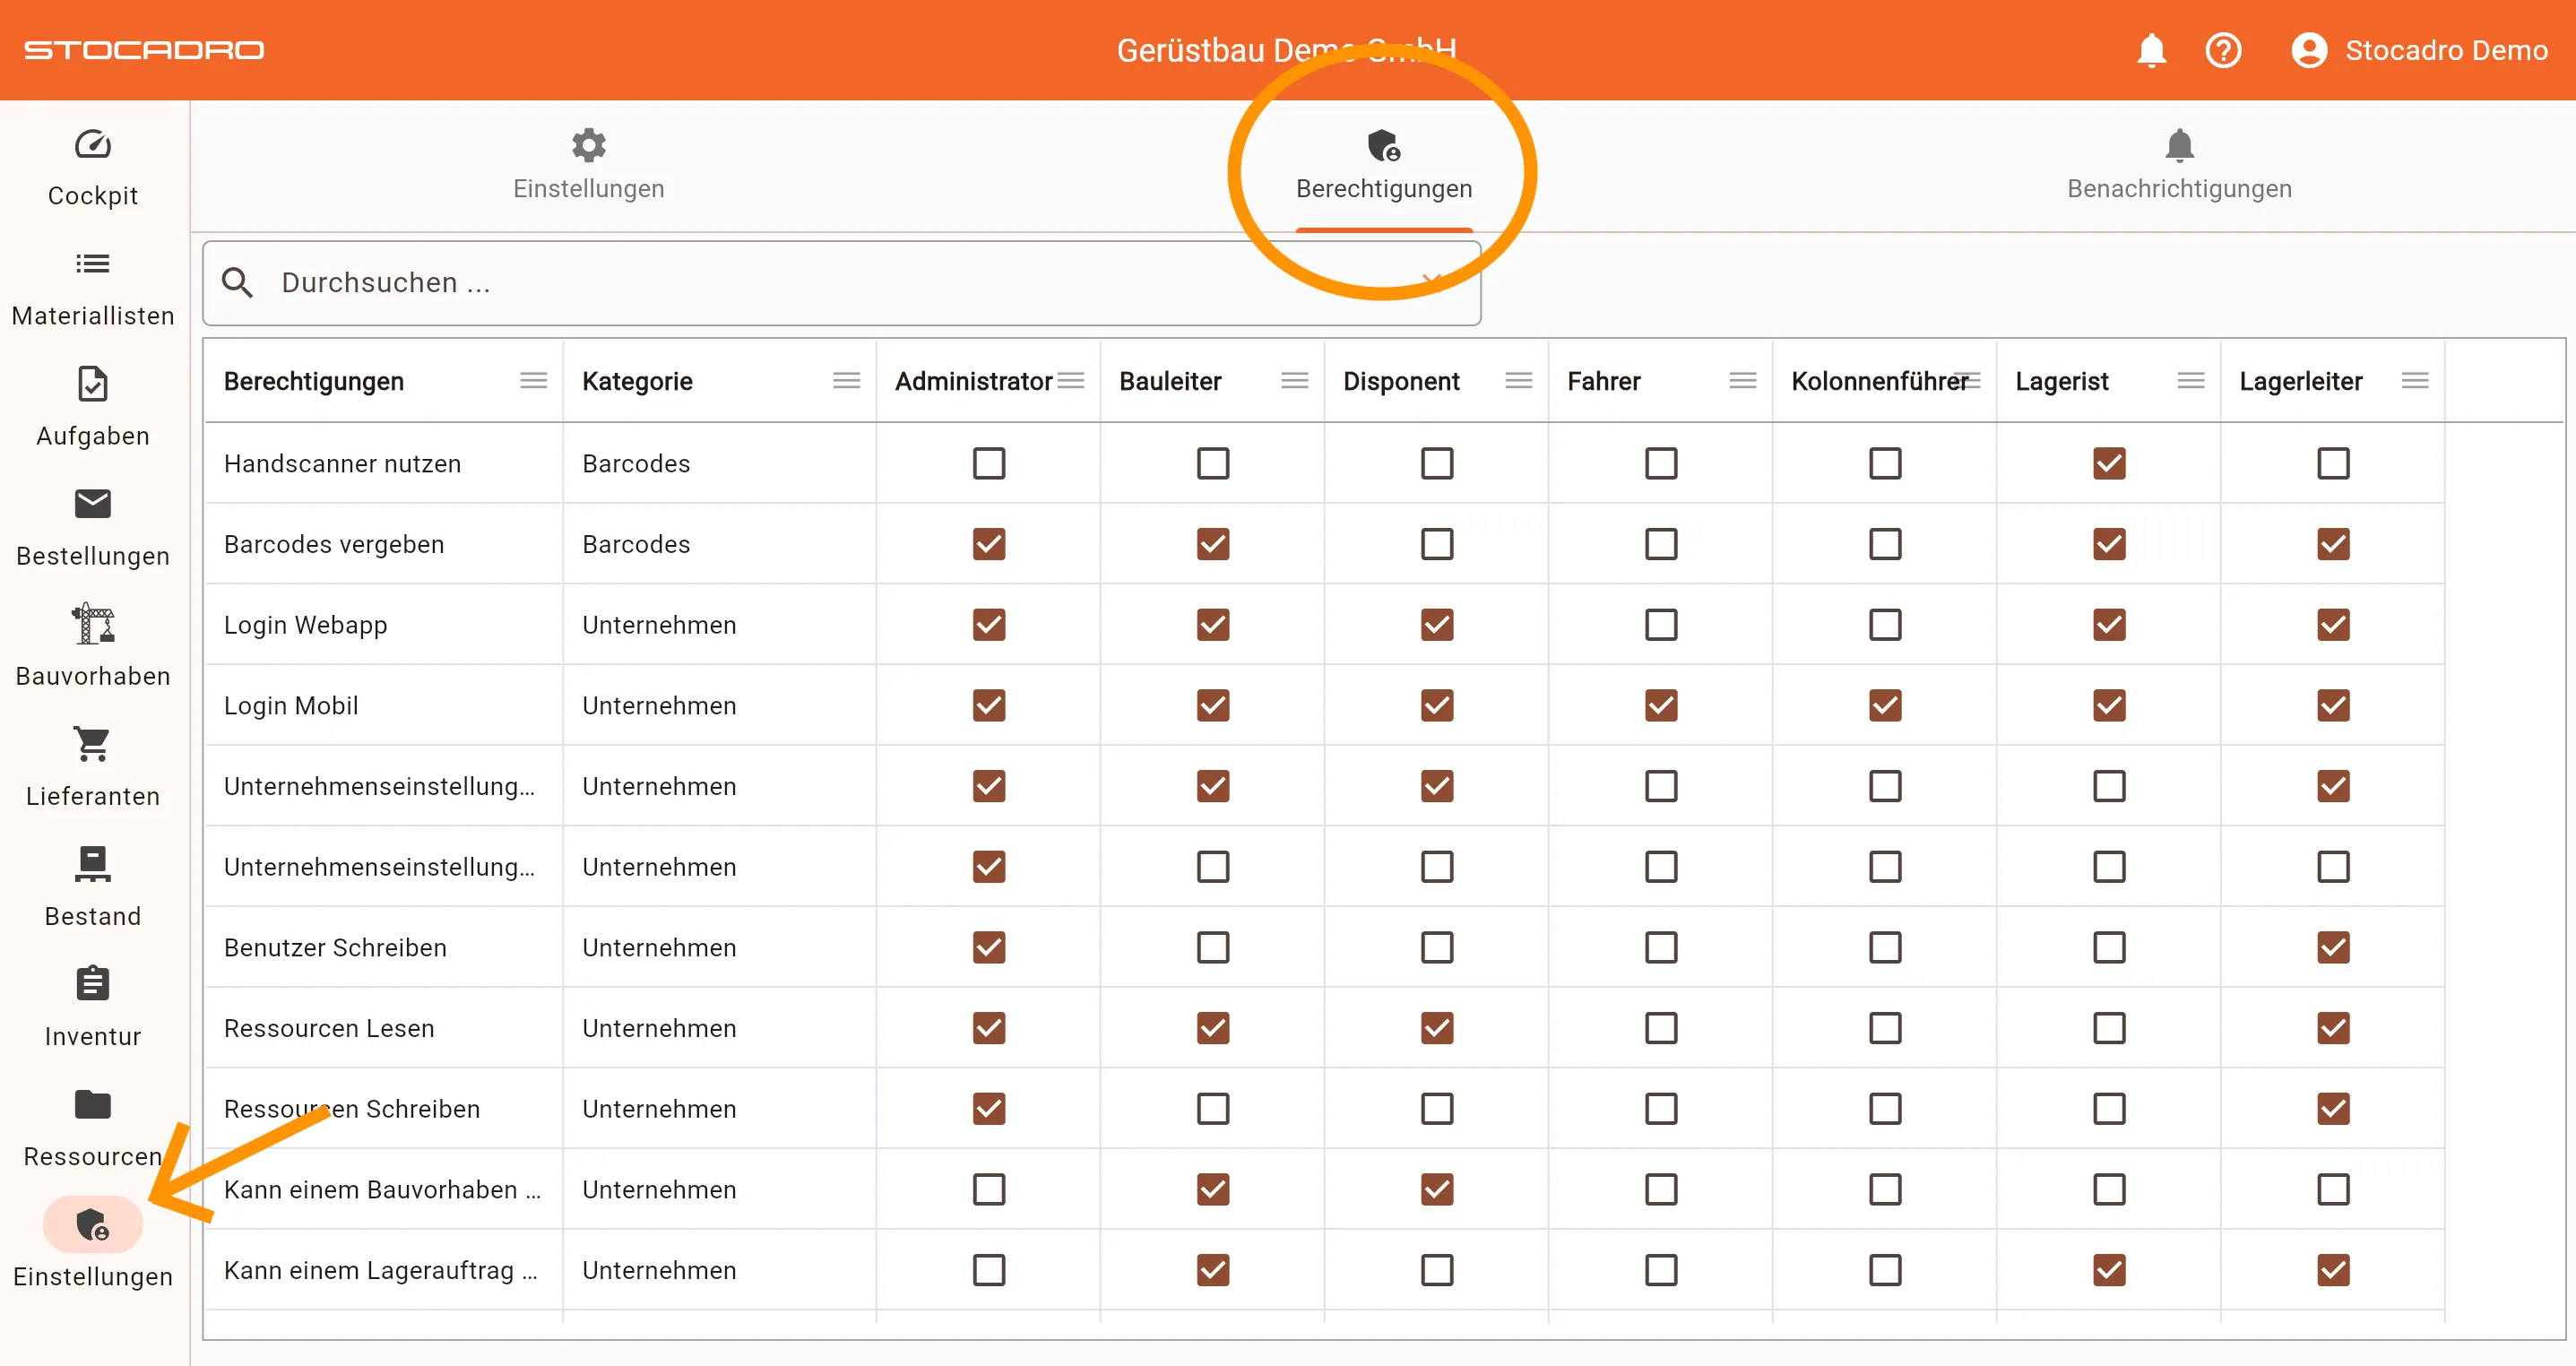
Task: Toggle Benutzer Schreiben for Bauleiter
Action: click(x=1213, y=948)
